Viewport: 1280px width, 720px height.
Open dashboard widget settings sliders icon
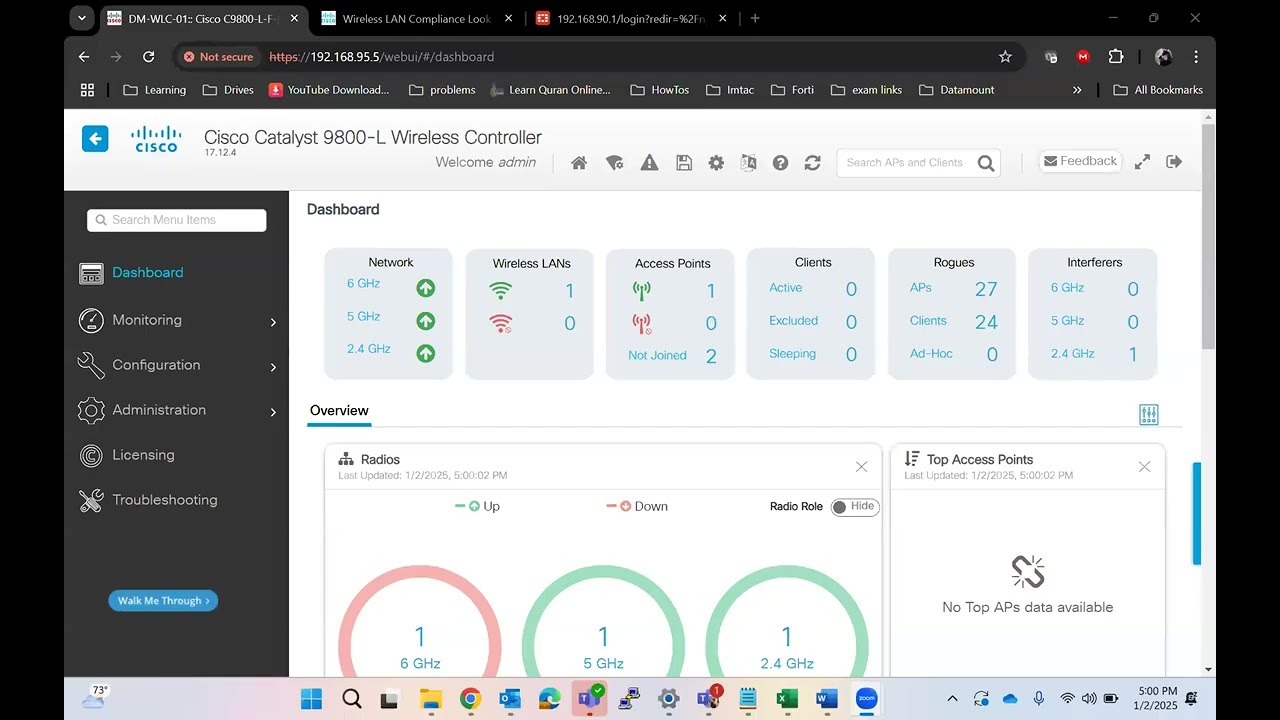[x=1149, y=415]
